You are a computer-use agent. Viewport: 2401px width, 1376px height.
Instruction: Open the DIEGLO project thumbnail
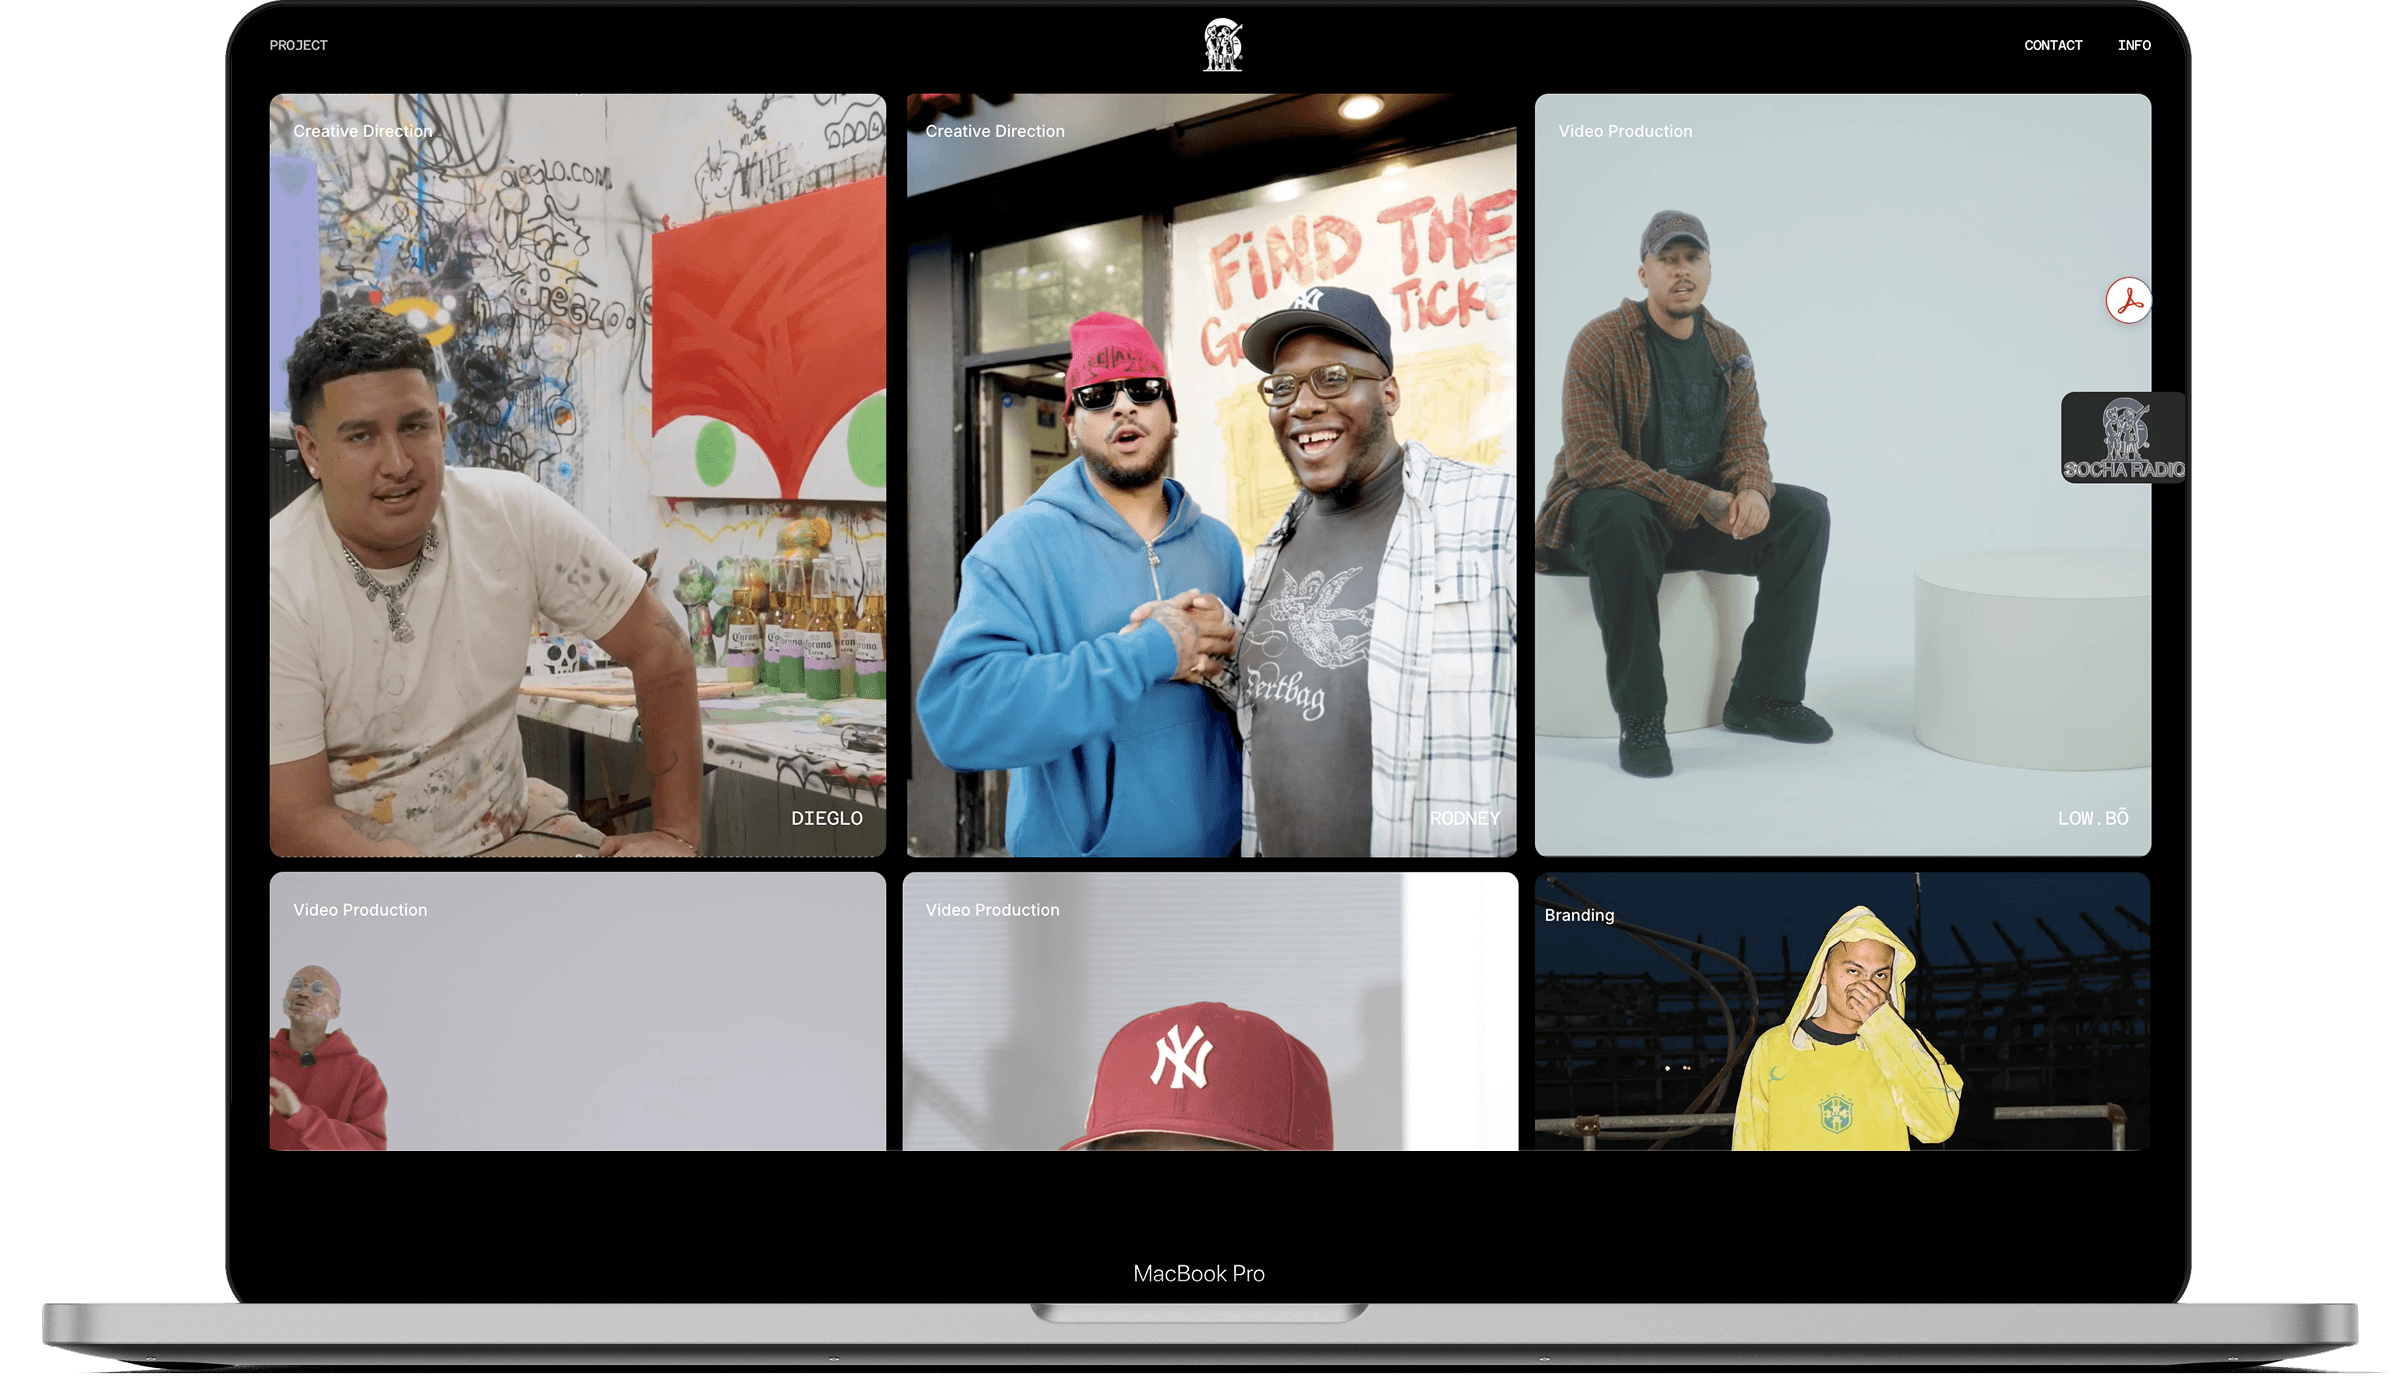[577, 475]
